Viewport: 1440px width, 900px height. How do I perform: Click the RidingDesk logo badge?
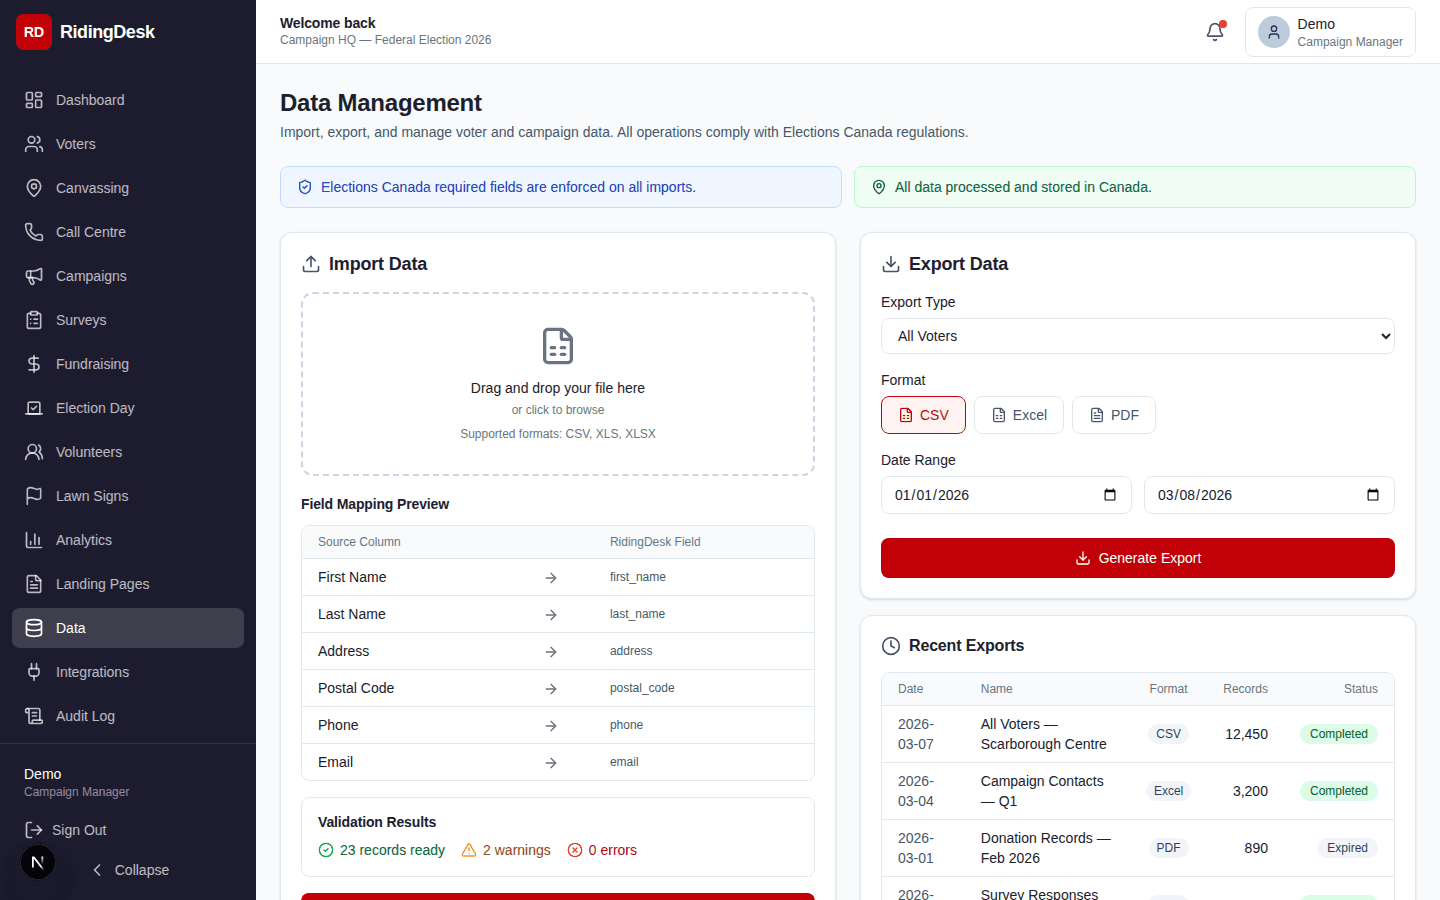coord(33,31)
